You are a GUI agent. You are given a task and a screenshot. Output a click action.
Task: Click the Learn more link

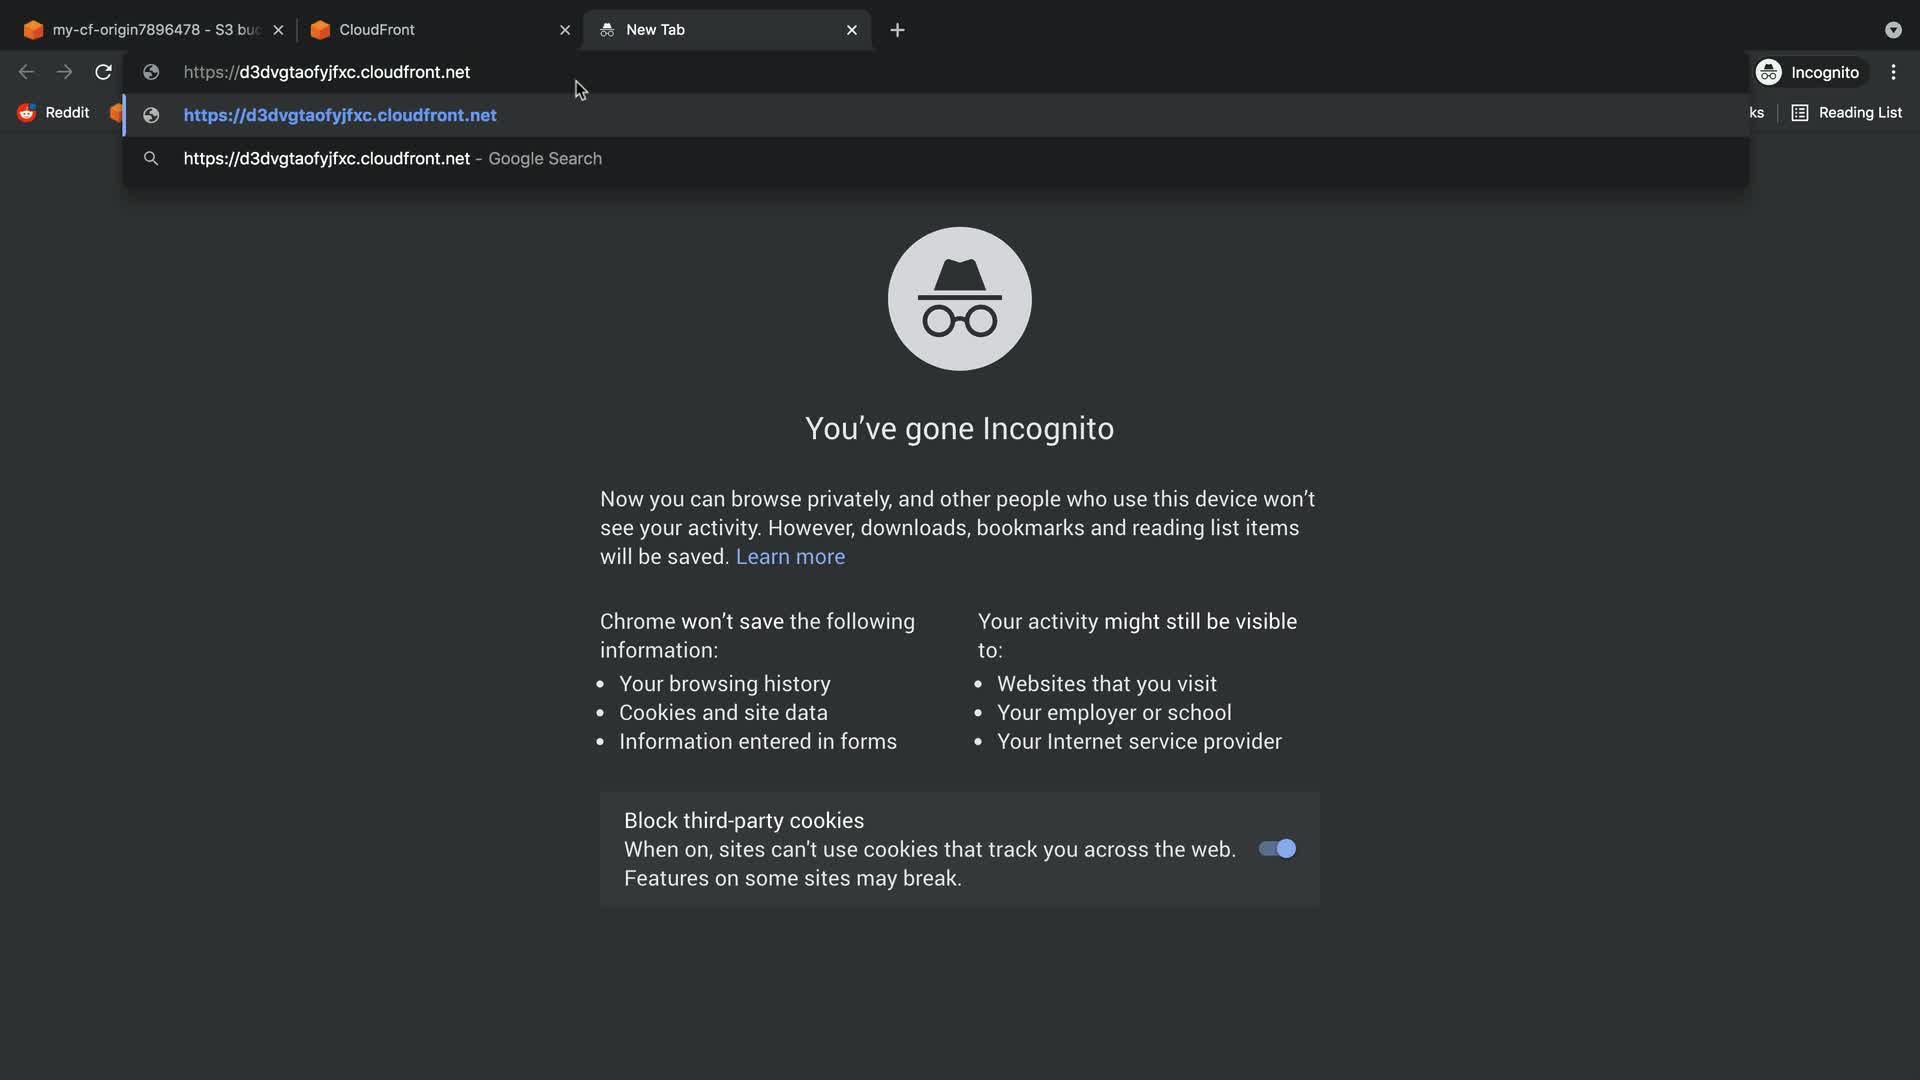pos(790,557)
